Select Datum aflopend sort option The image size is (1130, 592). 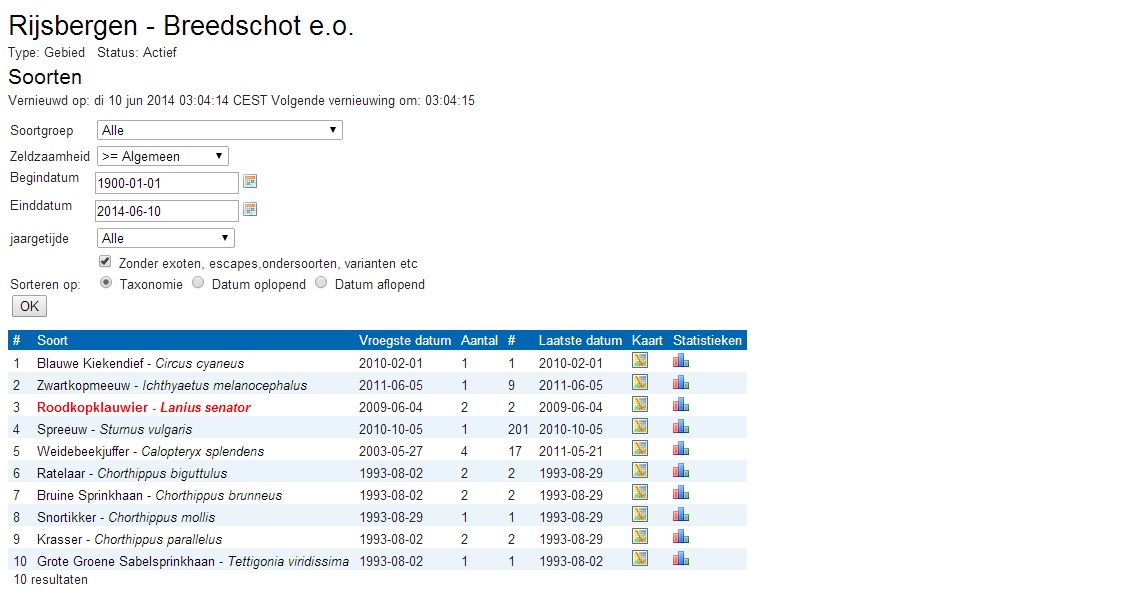pos(321,283)
